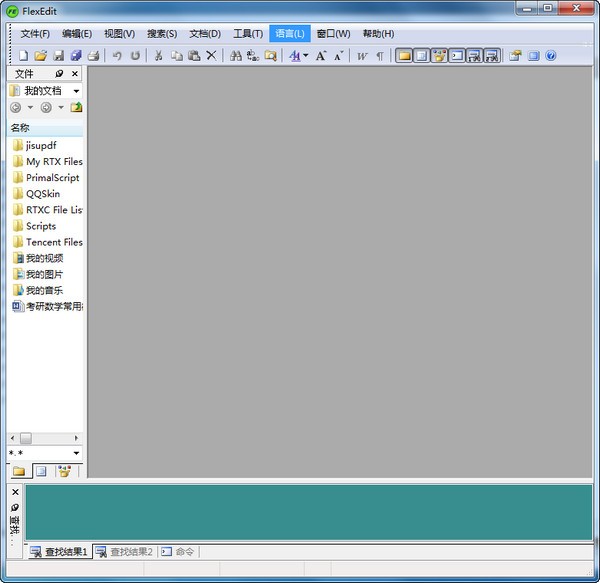Screen dimensions: 600x583
Task: Switch to 查找结果2 tab
Action: 124,552
